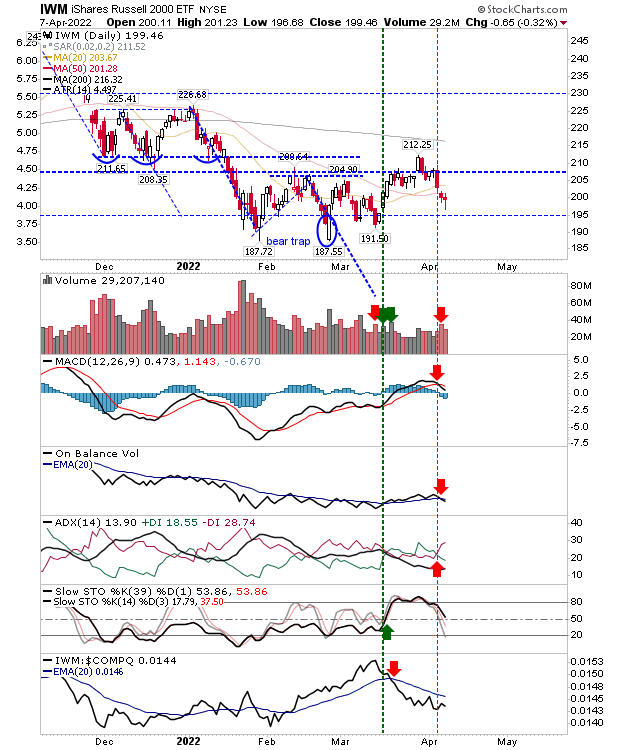
Task: Click the MA(20) 203.67 legend entry
Action: (x=80, y=57)
